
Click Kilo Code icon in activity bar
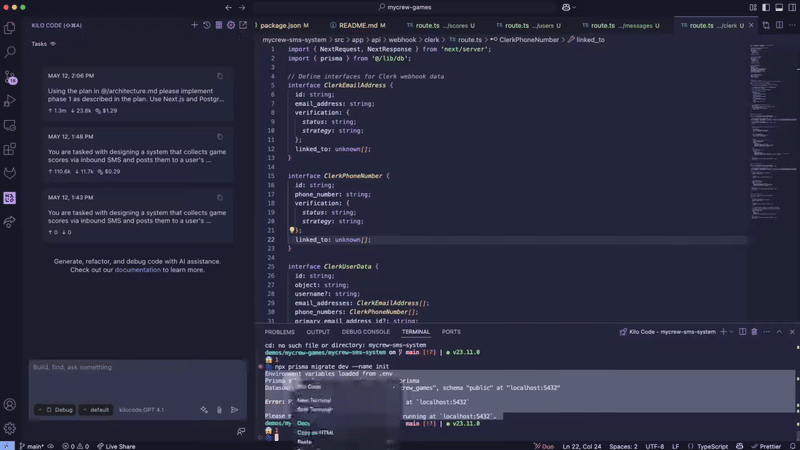pos(10,198)
